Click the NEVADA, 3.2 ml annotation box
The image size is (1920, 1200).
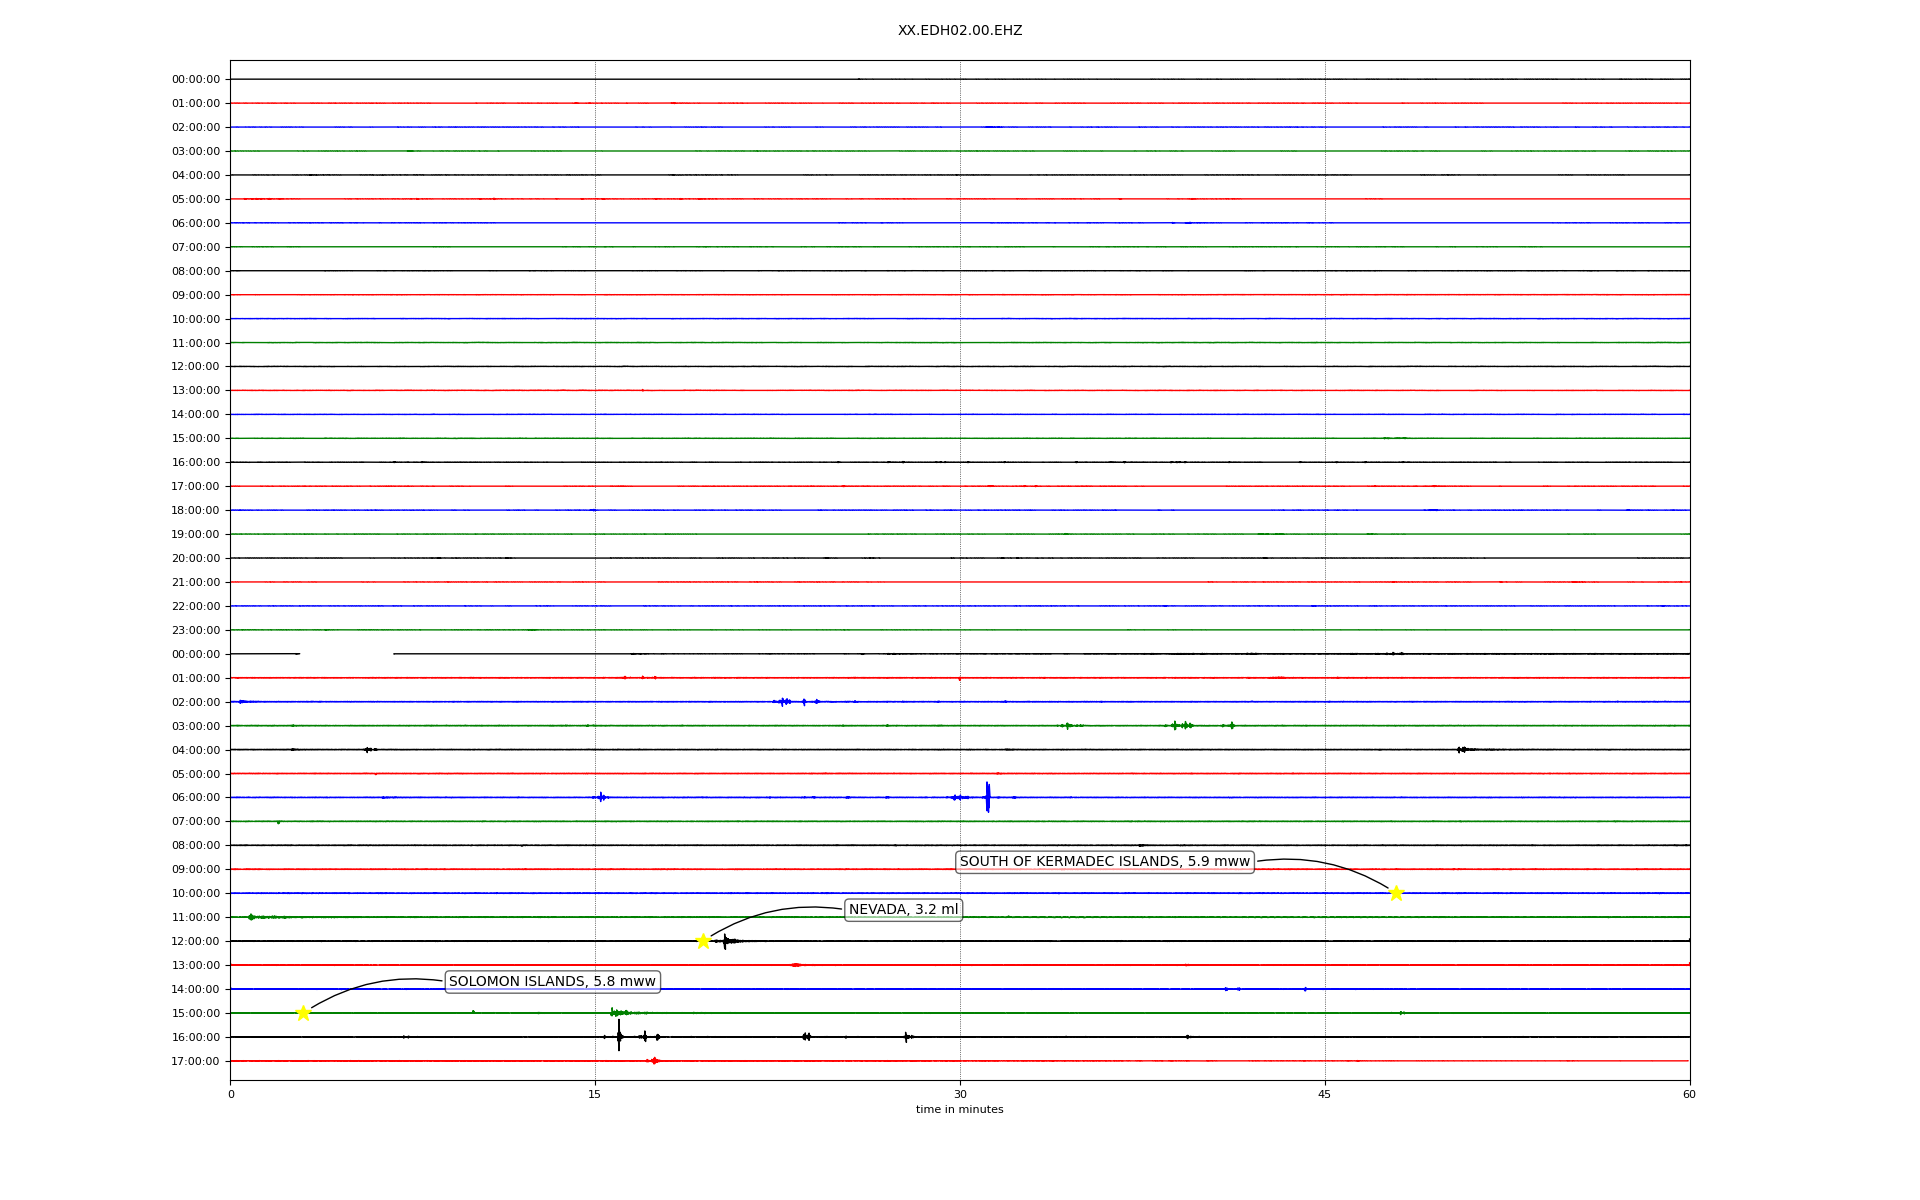(x=903, y=910)
